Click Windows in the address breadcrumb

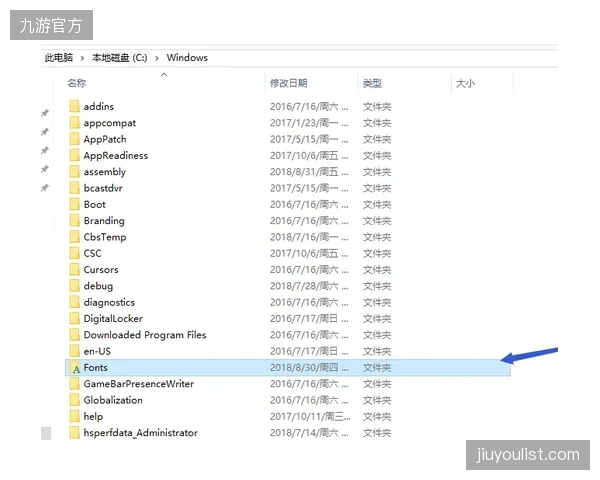click(187, 58)
